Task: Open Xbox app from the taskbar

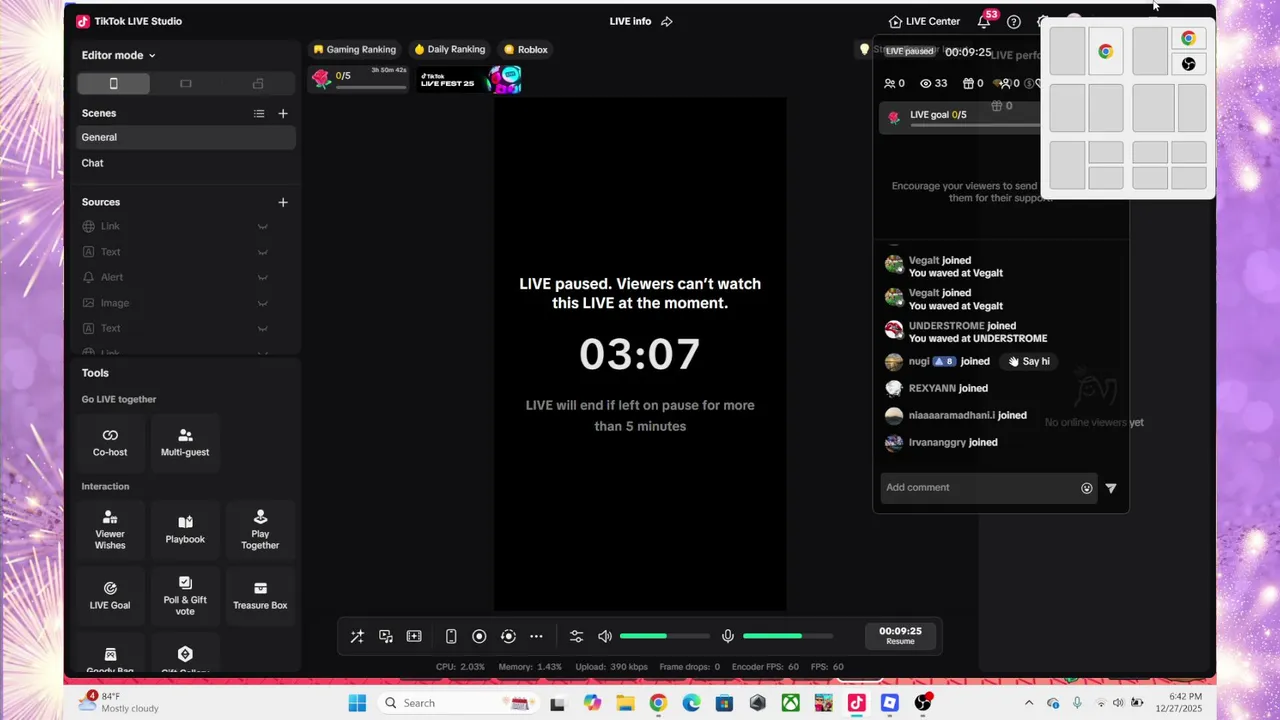Action: 791,703
